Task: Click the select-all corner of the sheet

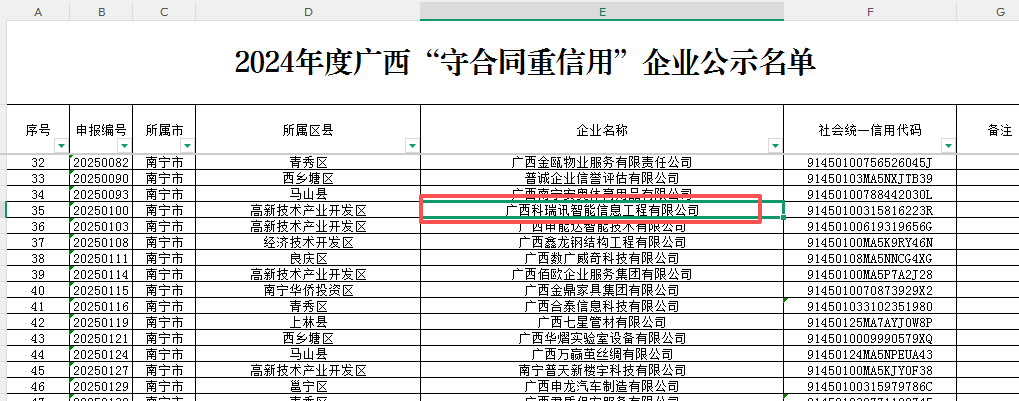Action: 4,11
